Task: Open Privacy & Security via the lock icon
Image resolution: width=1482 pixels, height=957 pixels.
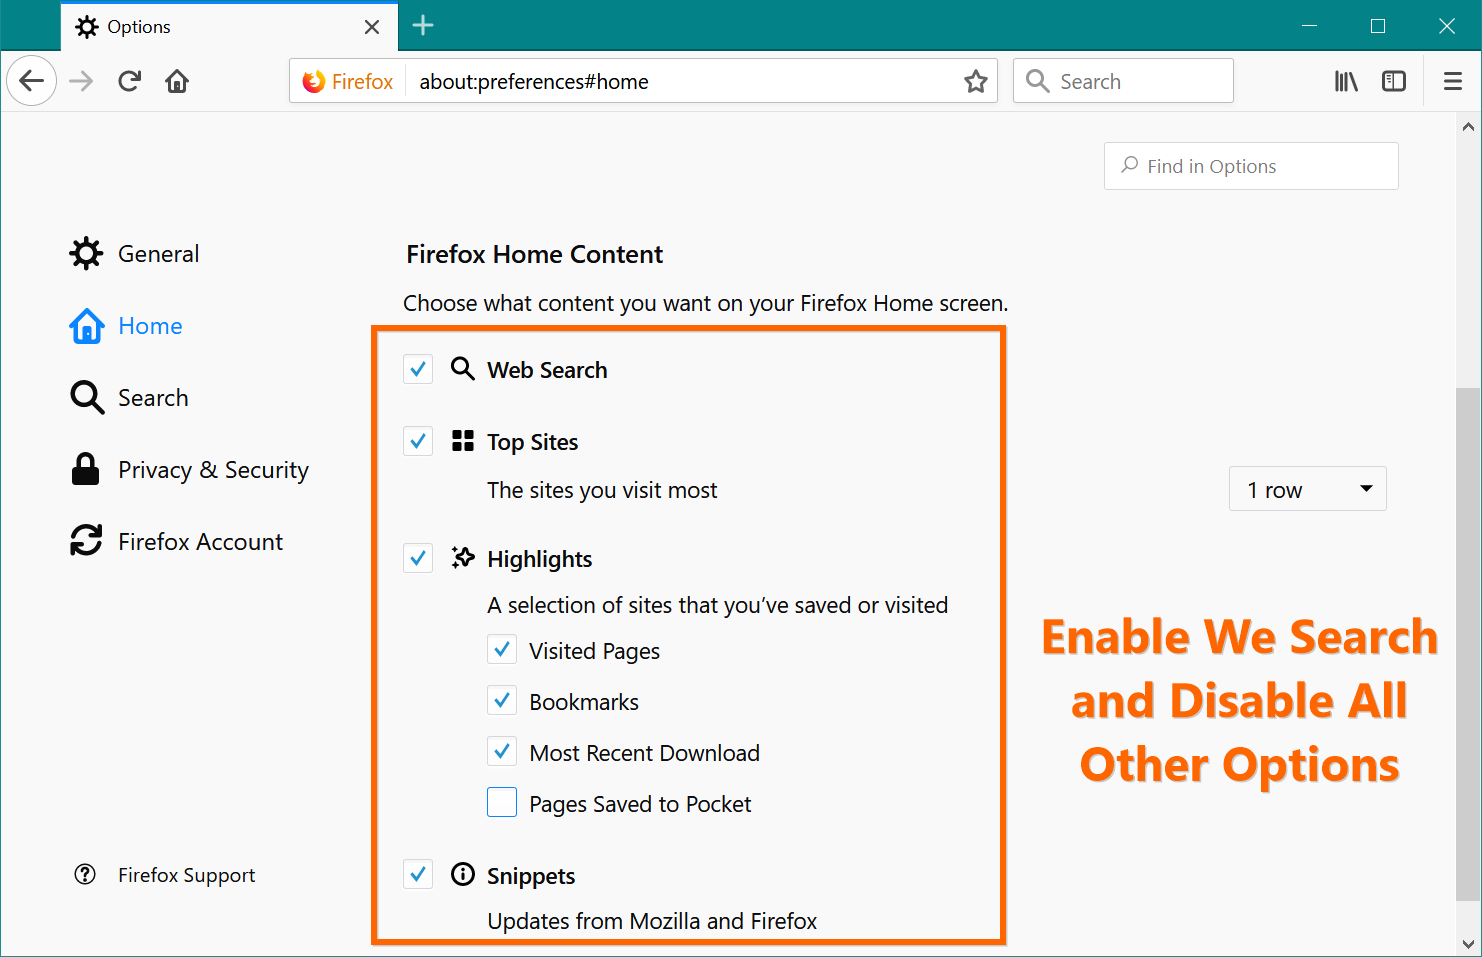Action: pos(86,469)
